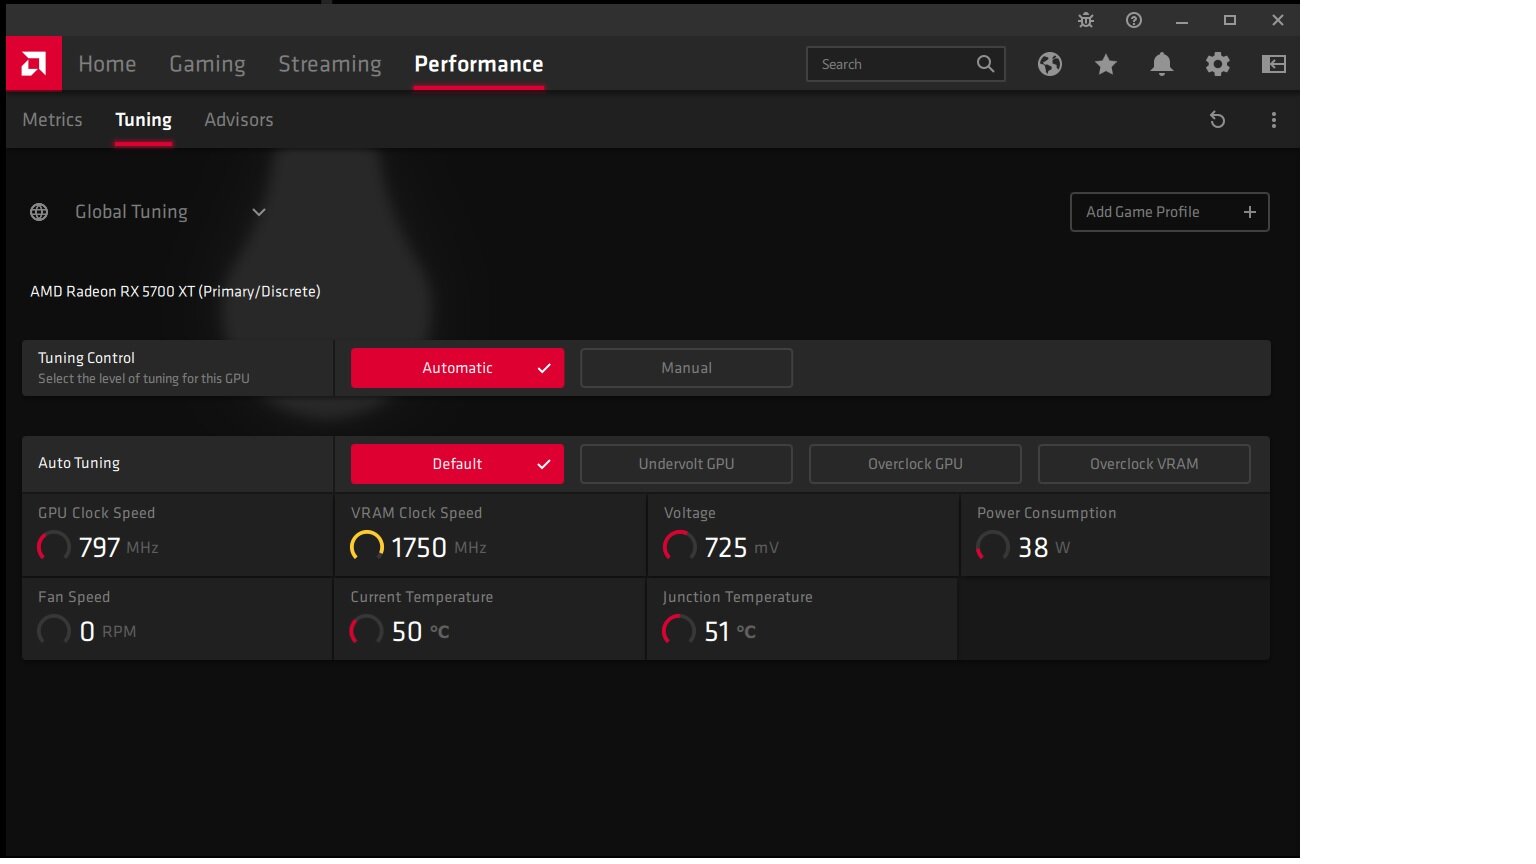The height and width of the screenshot is (864, 1536).
Task: Select Manual tuning control
Action: [x=686, y=368]
